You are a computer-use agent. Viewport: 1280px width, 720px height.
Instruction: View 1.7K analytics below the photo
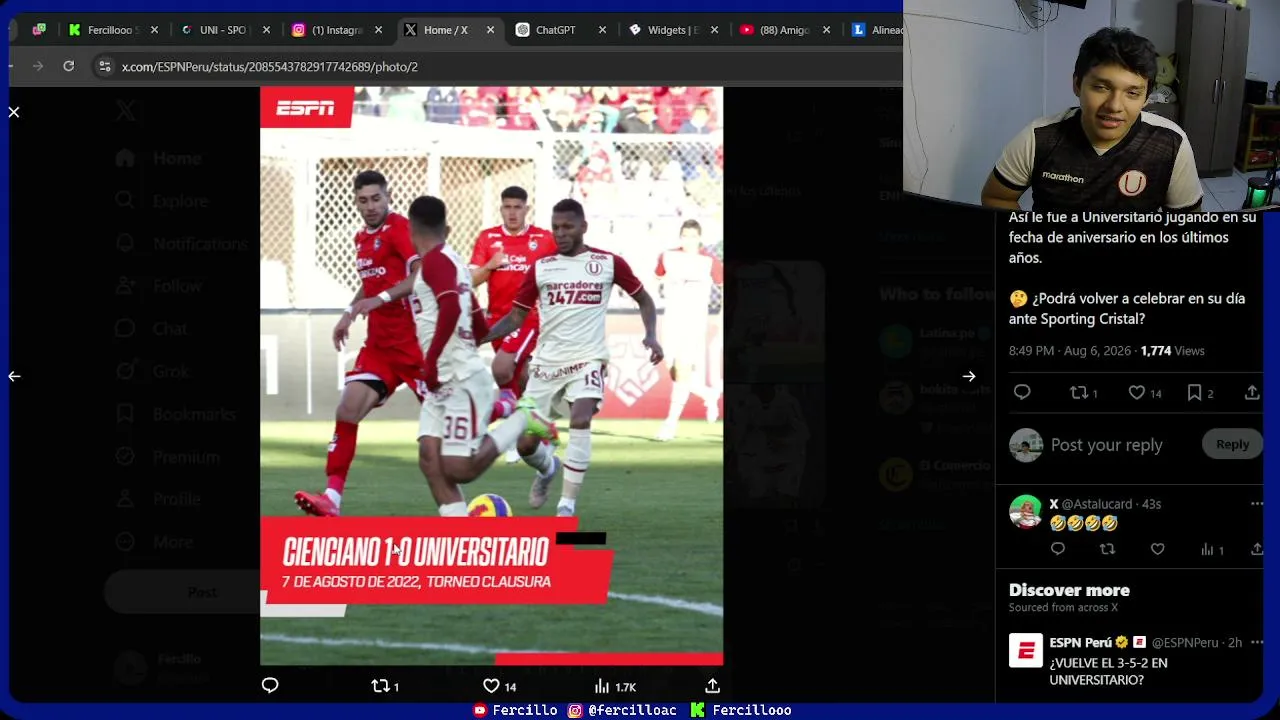(x=614, y=686)
